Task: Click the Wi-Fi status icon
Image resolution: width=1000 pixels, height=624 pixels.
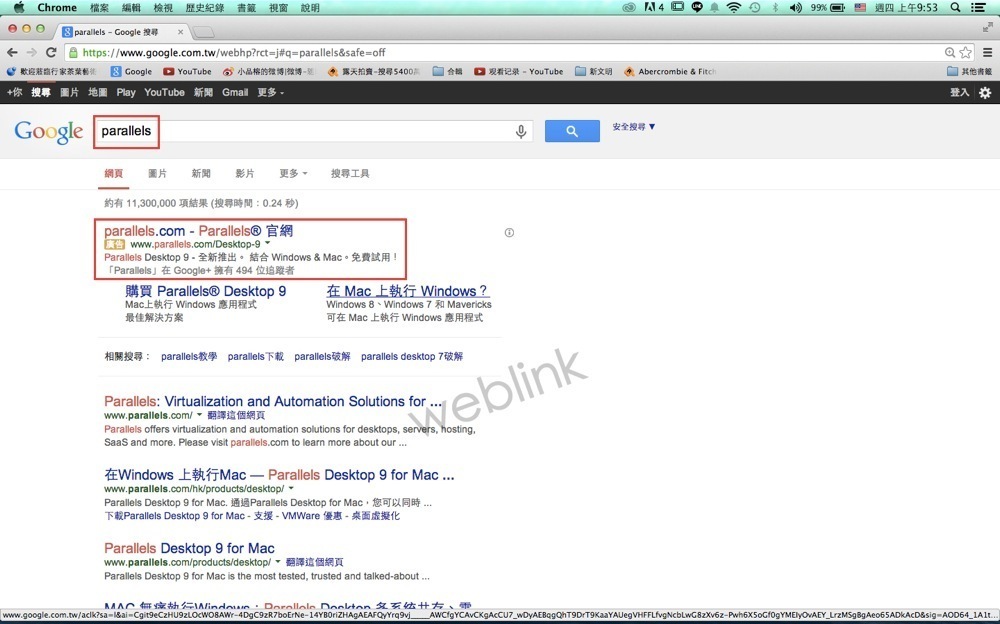Action: click(734, 8)
